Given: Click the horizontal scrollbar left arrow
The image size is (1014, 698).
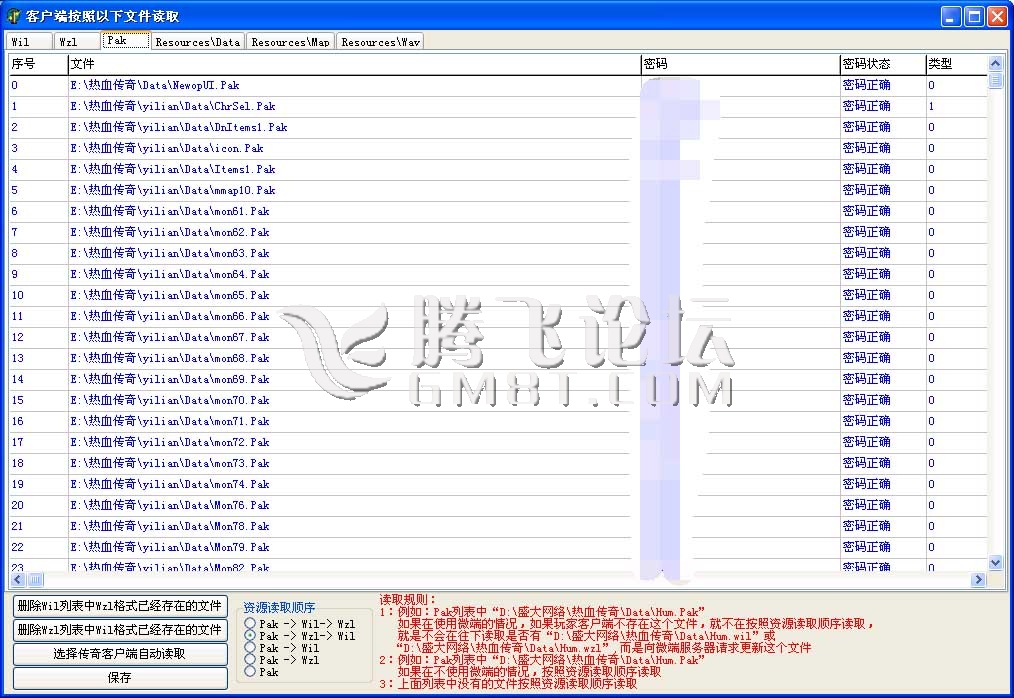Looking at the screenshot, I should [x=17, y=580].
